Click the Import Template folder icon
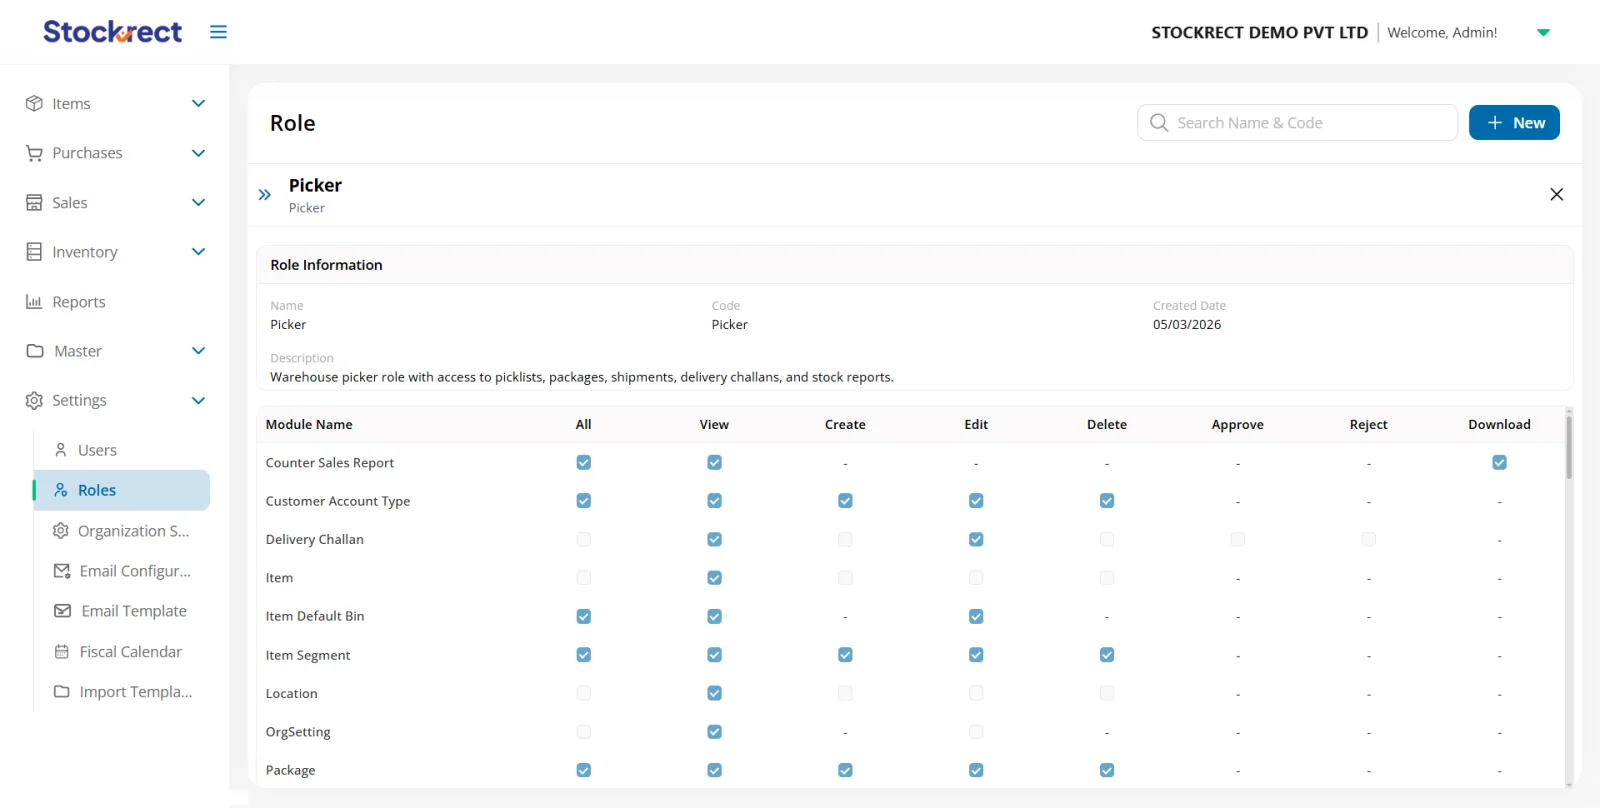The height and width of the screenshot is (808, 1600). pos(62,691)
